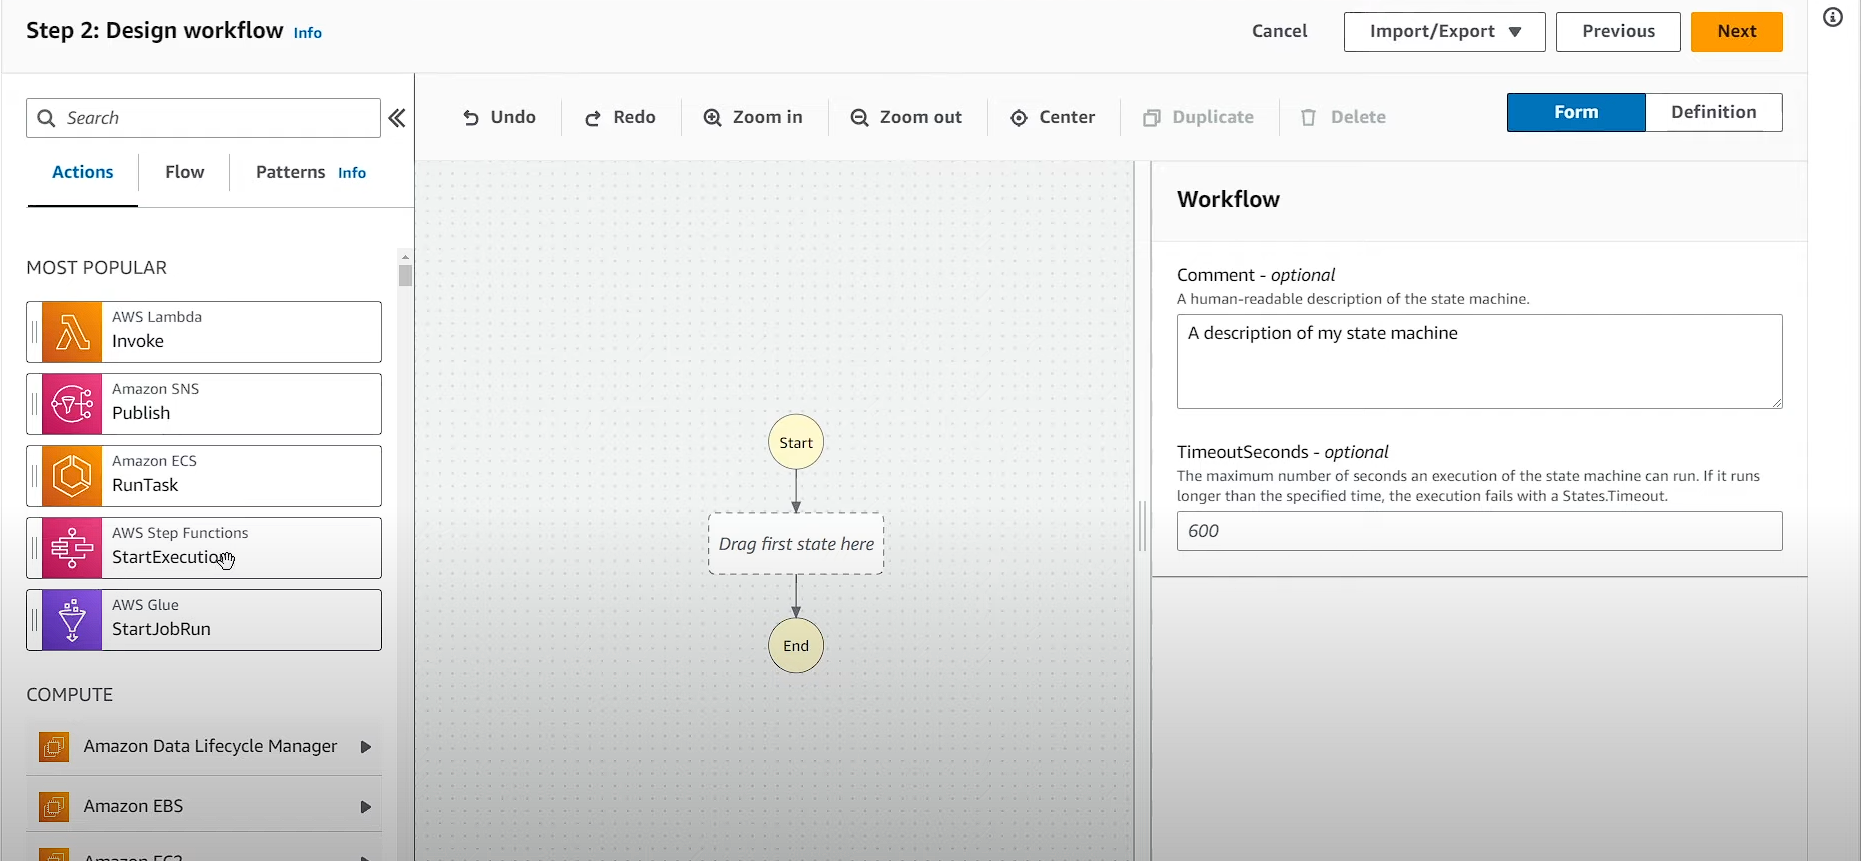Open the Flow tab
This screenshot has width=1861, height=861.
click(185, 172)
